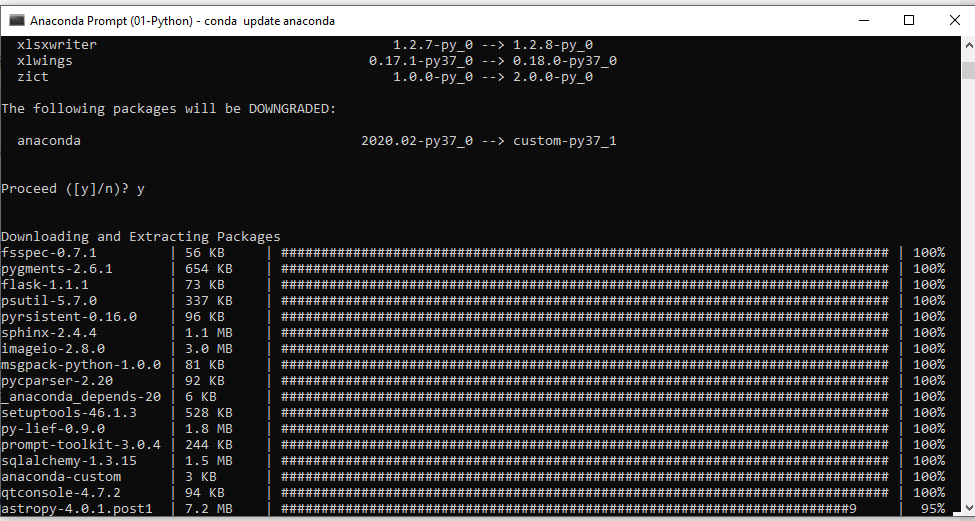
Task: Click the '1.0.0-py_0 --> 2.0.0-py_0' version text
Action: coord(492,77)
